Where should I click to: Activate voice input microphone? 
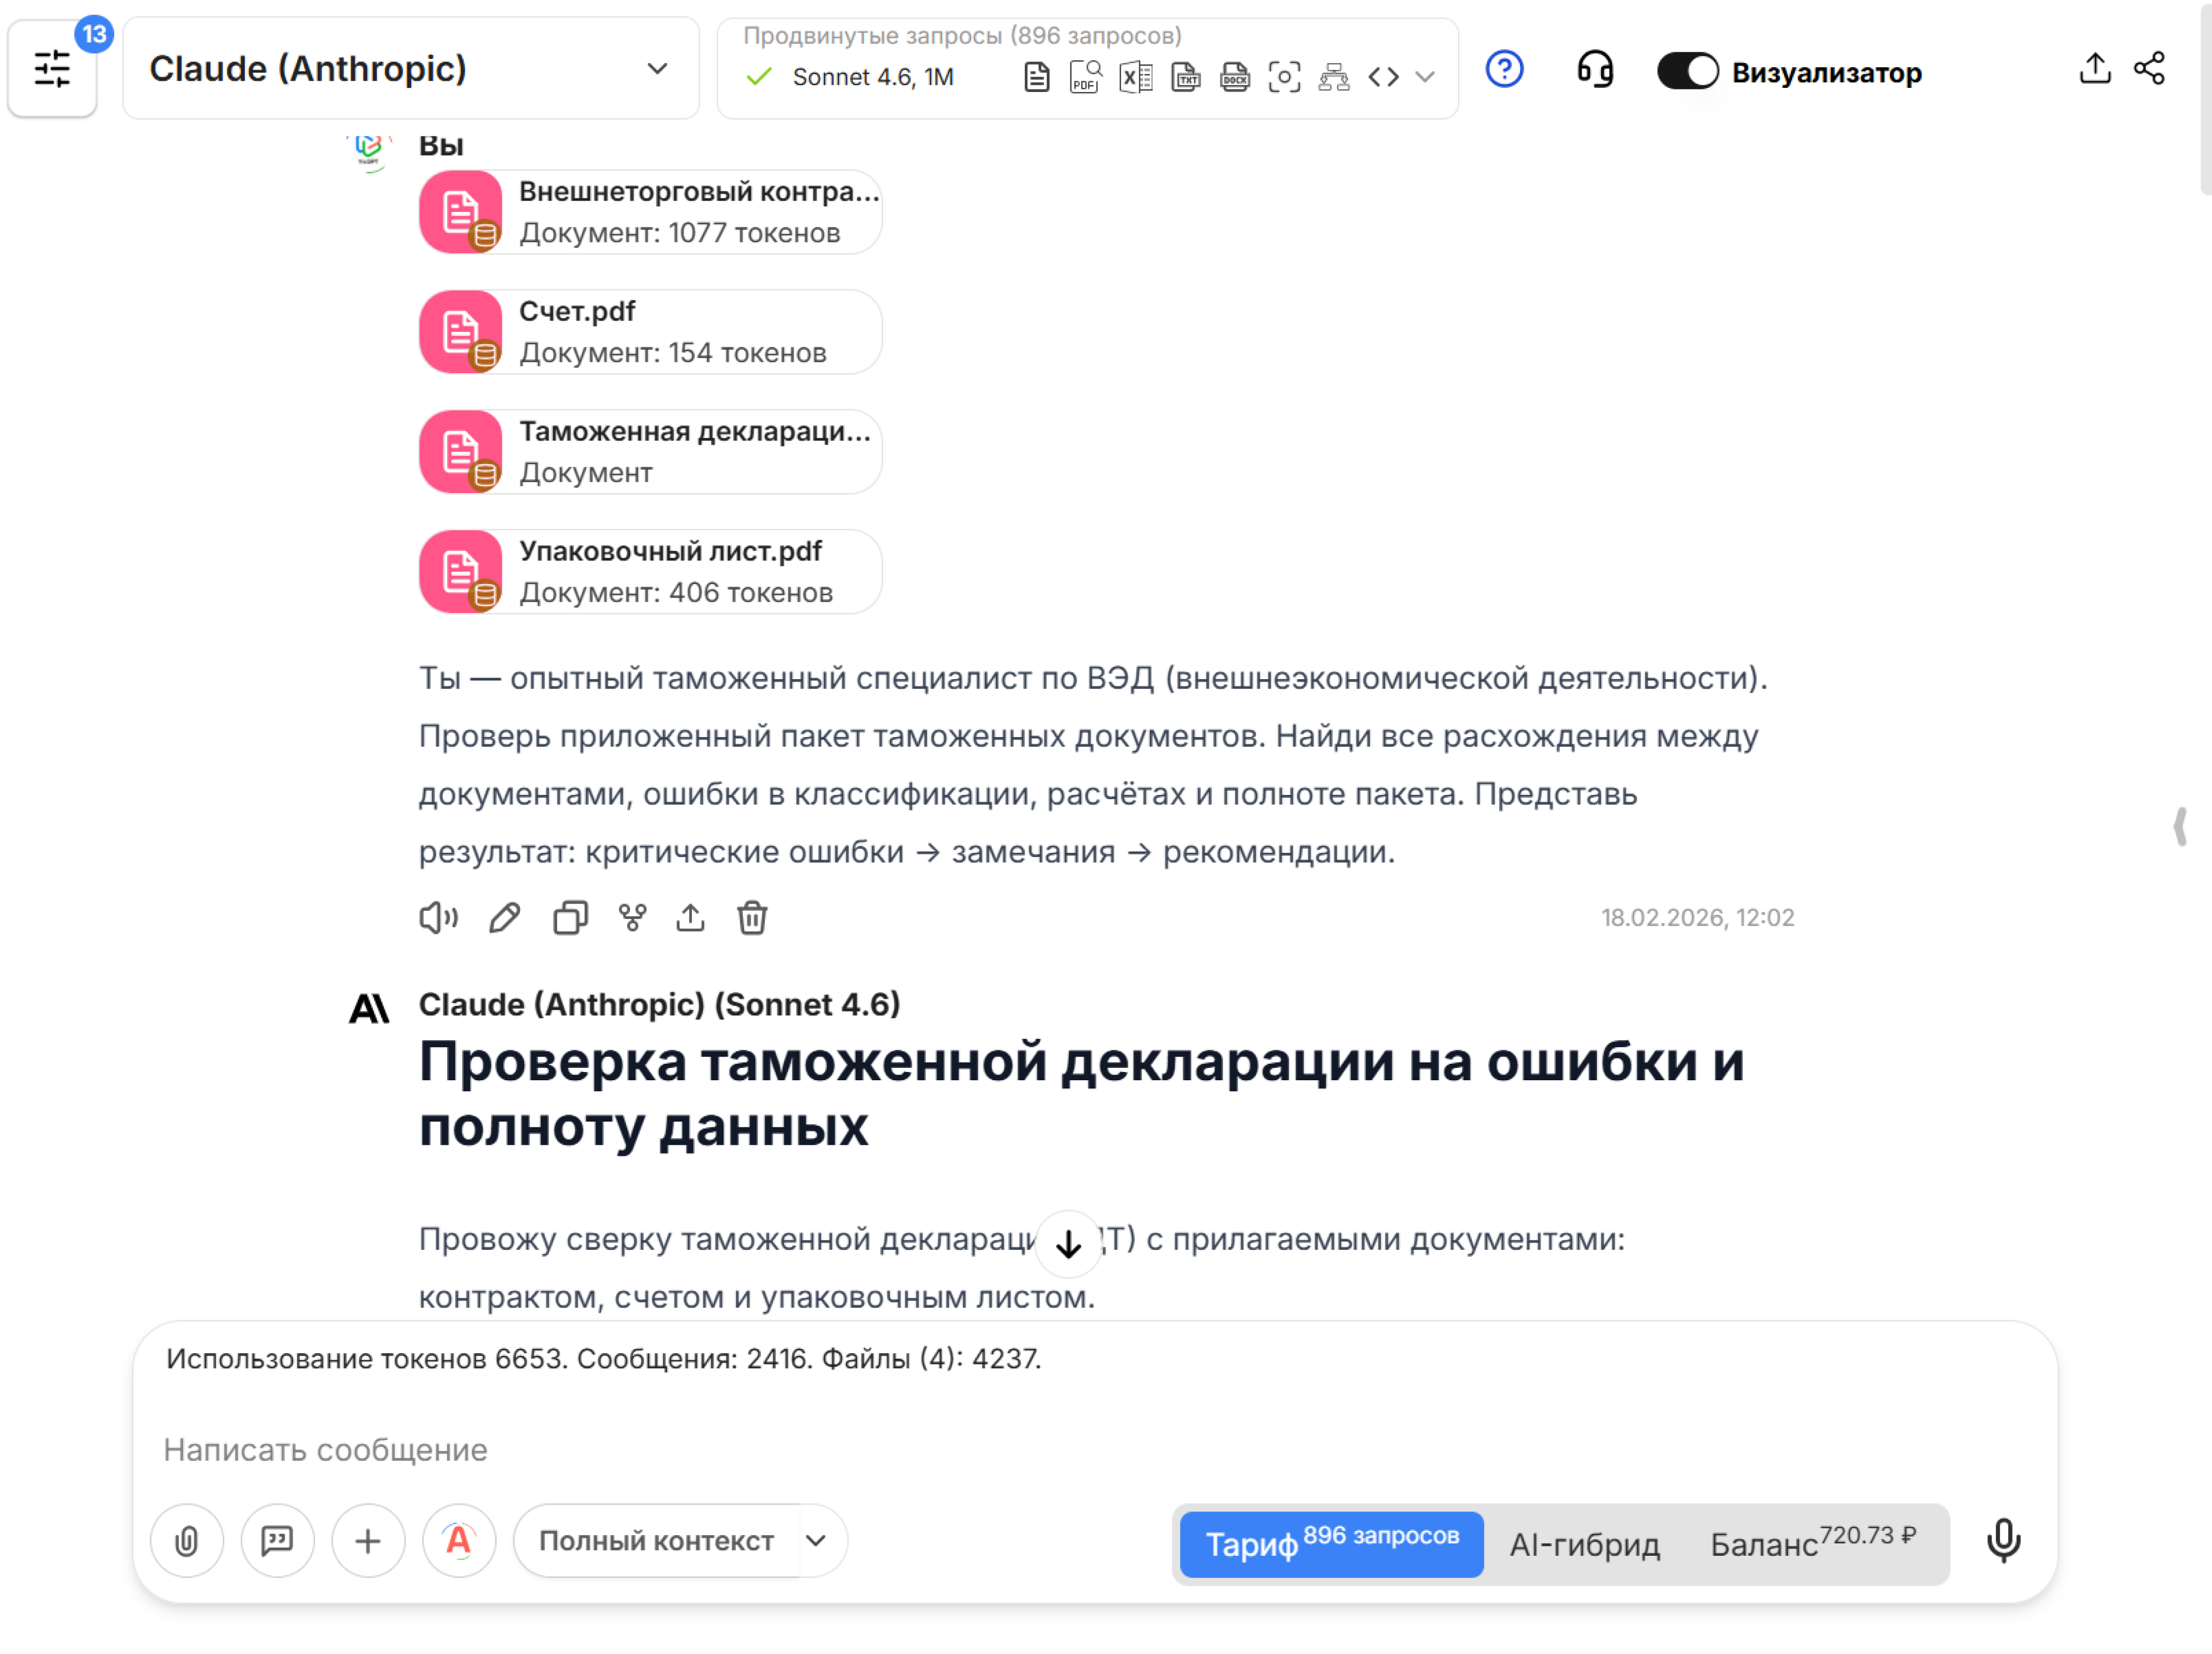[x=2003, y=1540]
